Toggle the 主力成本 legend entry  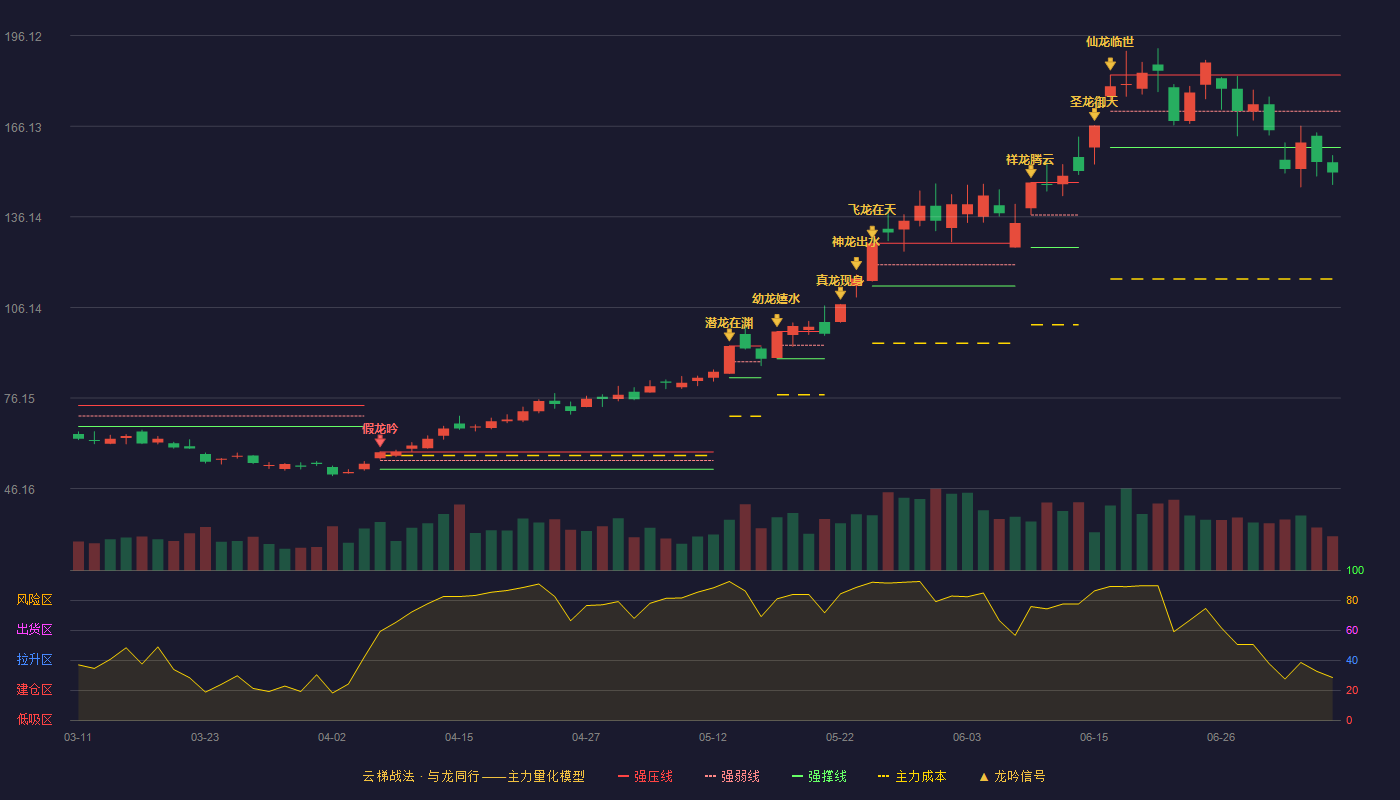click(912, 776)
